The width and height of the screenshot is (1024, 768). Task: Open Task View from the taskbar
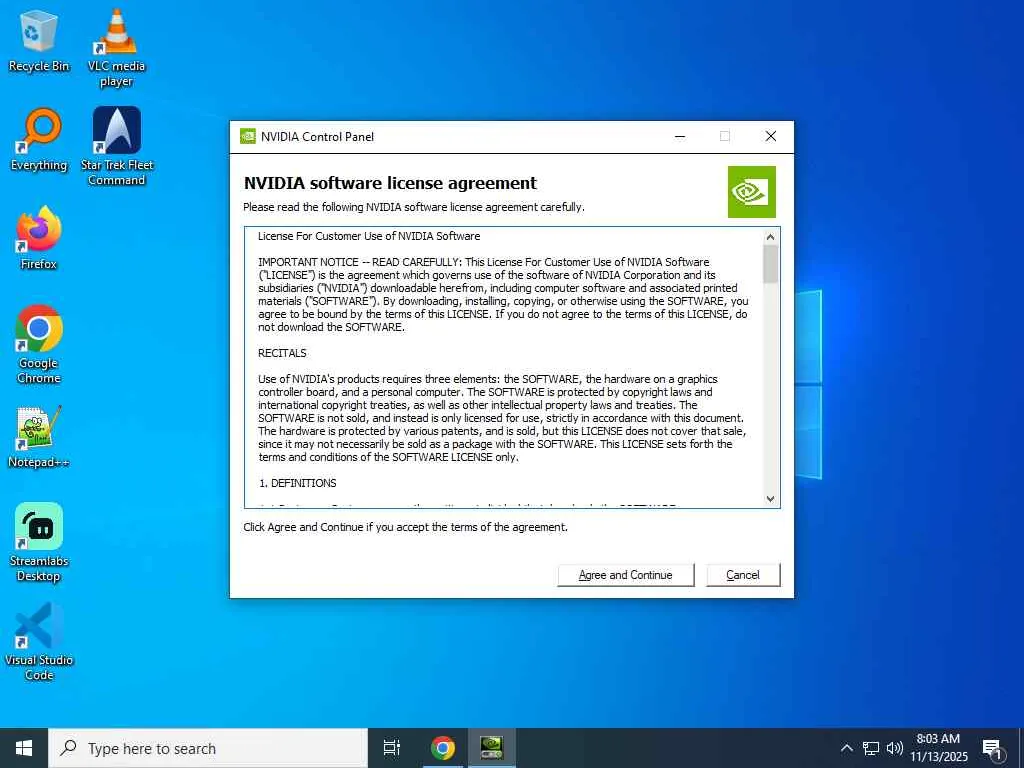pyautogui.click(x=392, y=748)
